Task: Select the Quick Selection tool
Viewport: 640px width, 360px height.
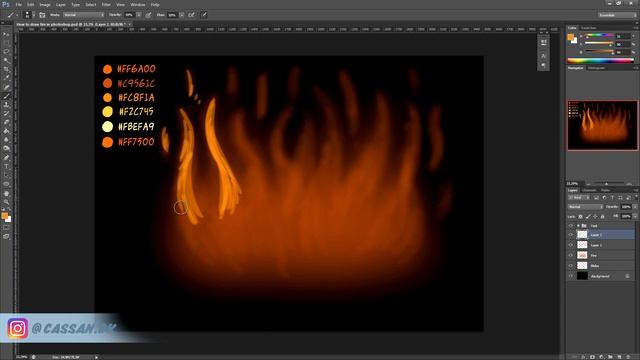Action: (x=6, y=60)
